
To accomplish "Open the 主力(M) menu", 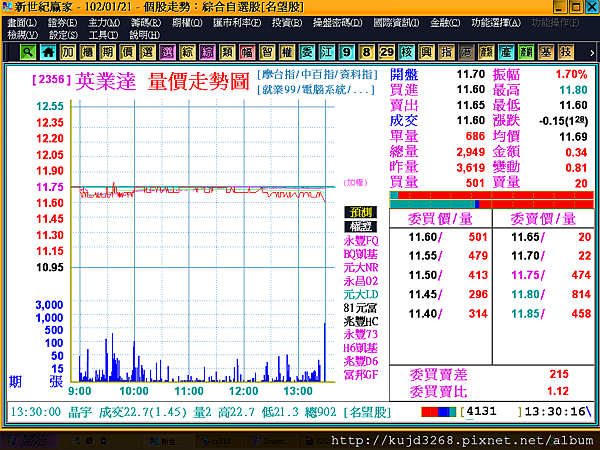I will pyautogui.click(x=104, y=23).
